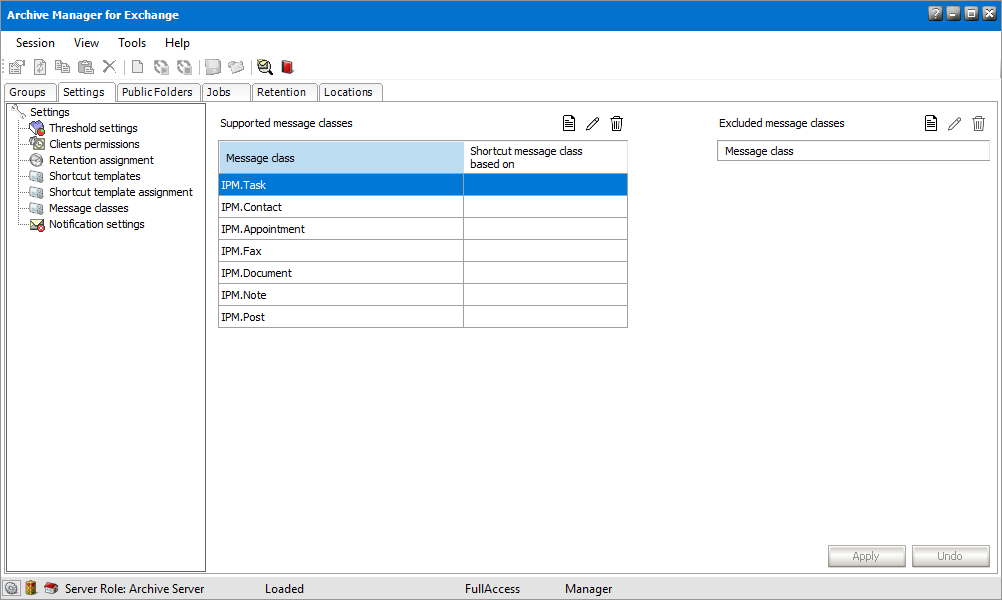Open Message classes in the tree
The image size is (1002, 600).
pos(88,208)
